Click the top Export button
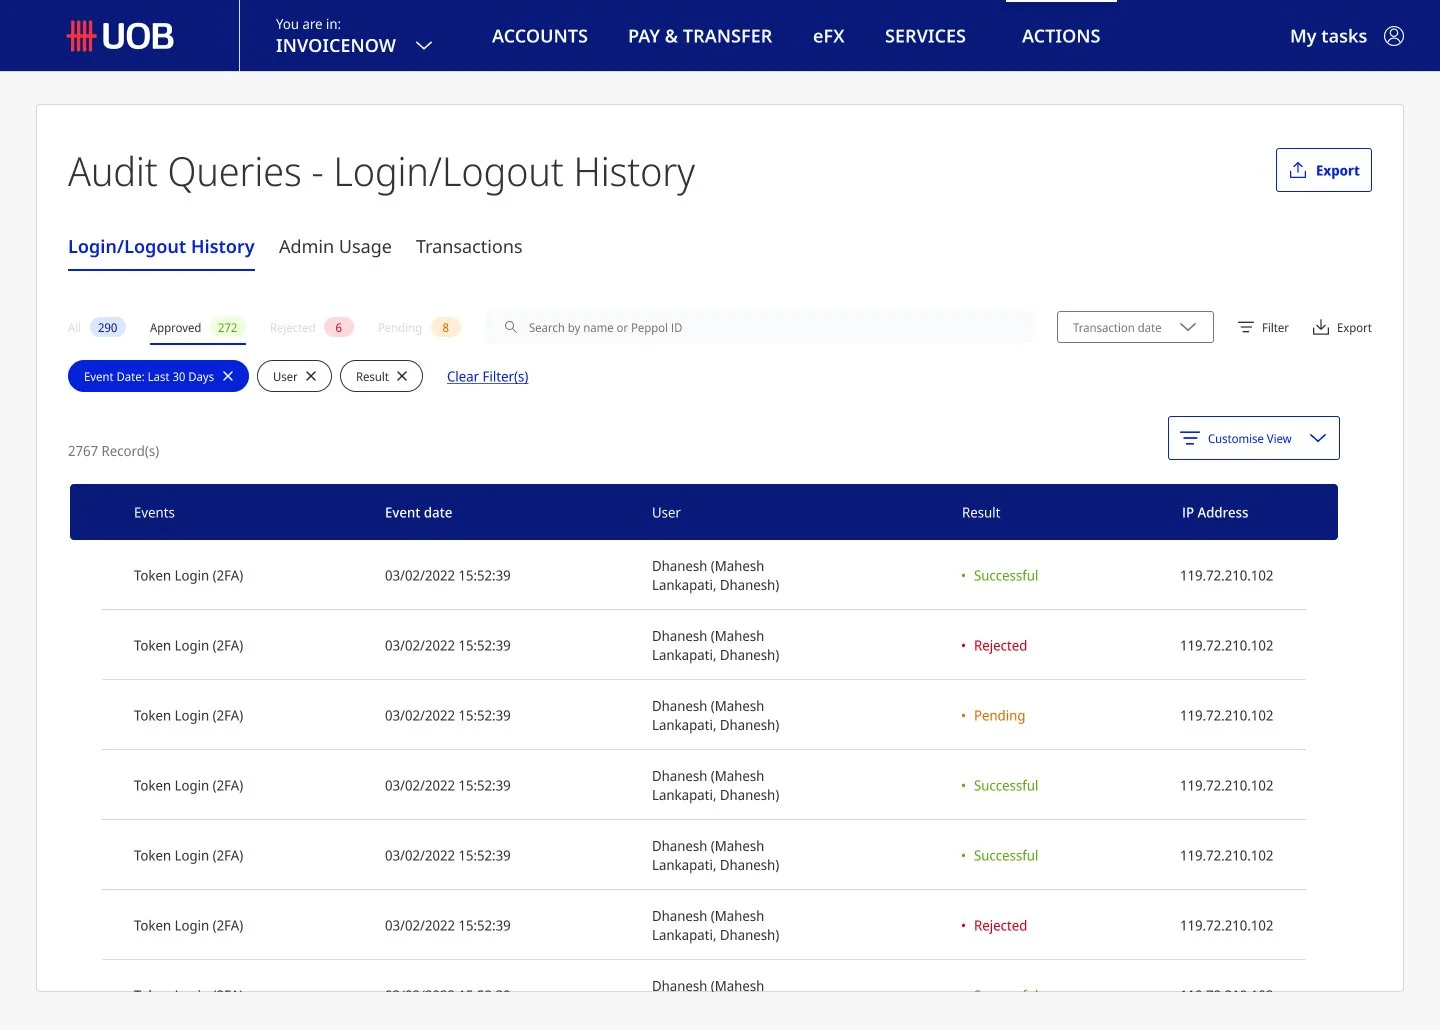 click(x=1323, y=170)
